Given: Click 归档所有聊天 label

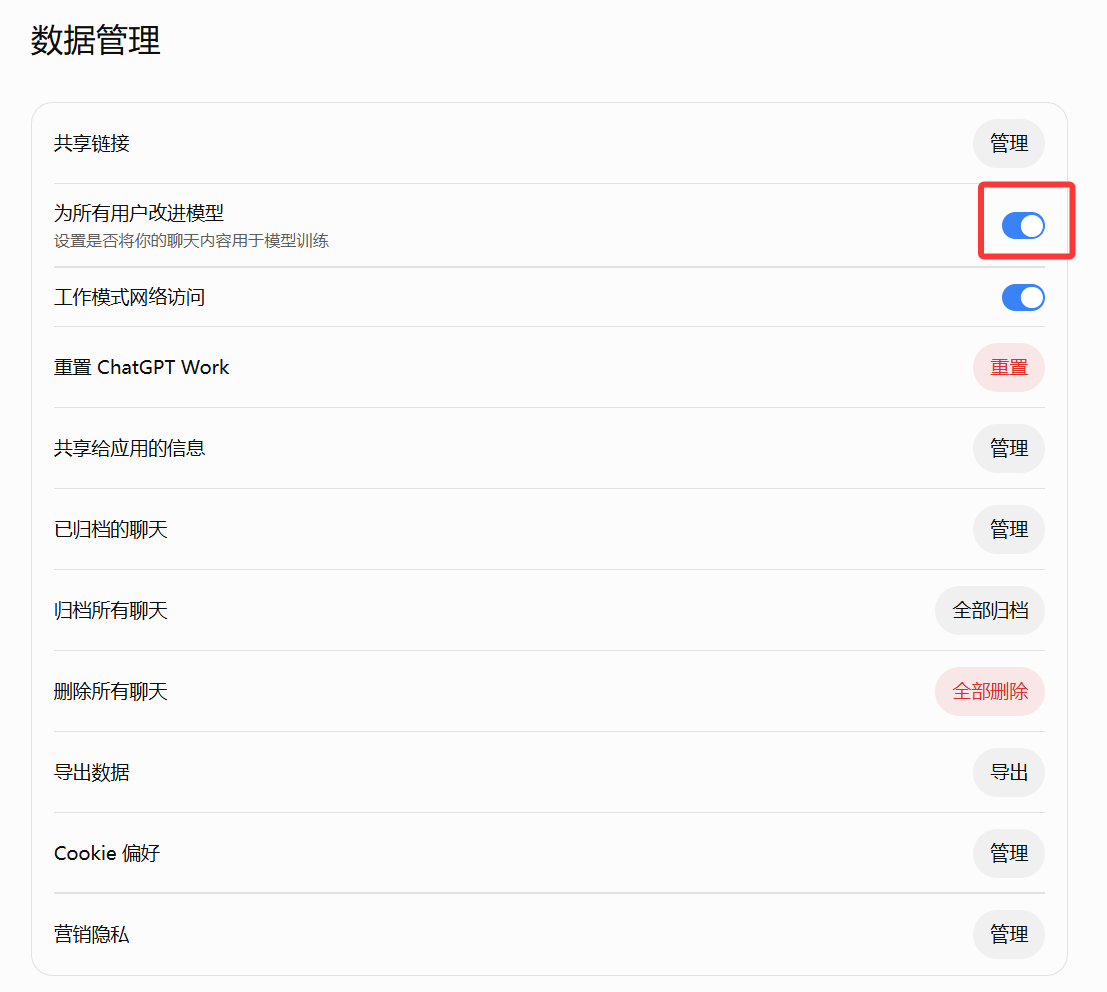Looking at the screenshot, I should [111, 610].
